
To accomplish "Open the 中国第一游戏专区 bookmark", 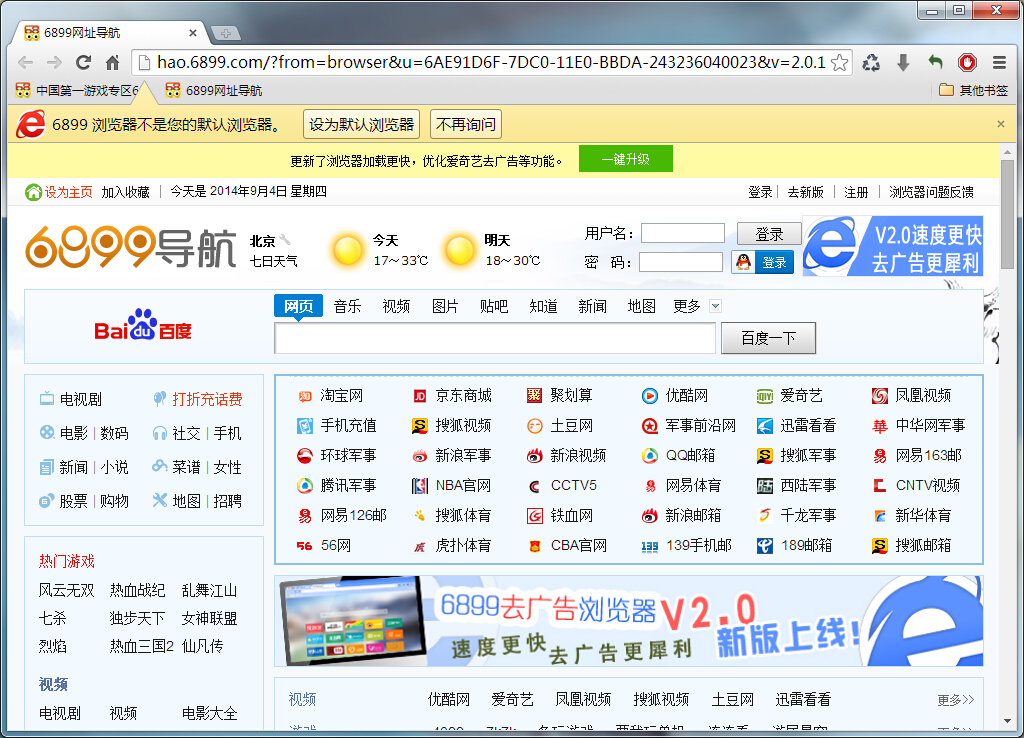I will 77,90.
